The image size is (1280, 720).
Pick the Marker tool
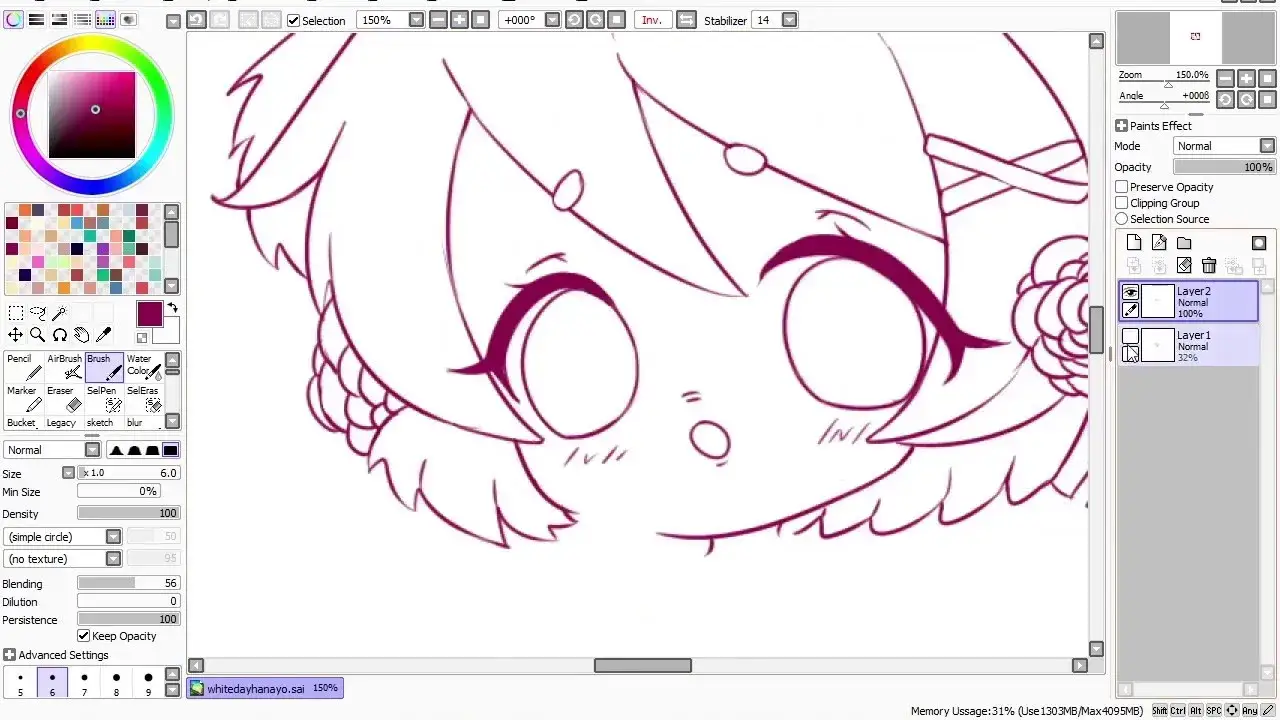[x=23, y=399]
